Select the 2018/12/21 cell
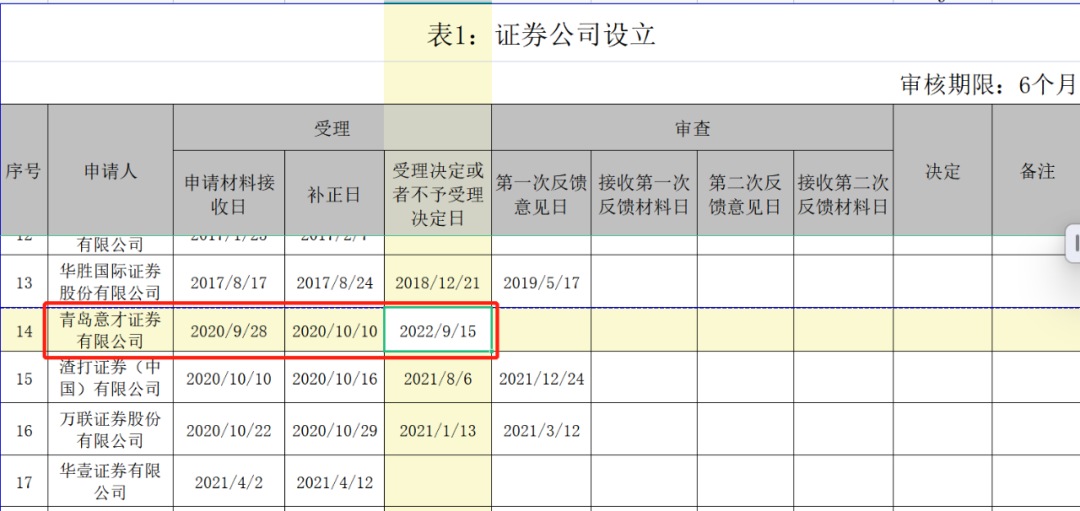This screenshot has width=1080, height=511. pyautogui.click(x=437, y=282)
